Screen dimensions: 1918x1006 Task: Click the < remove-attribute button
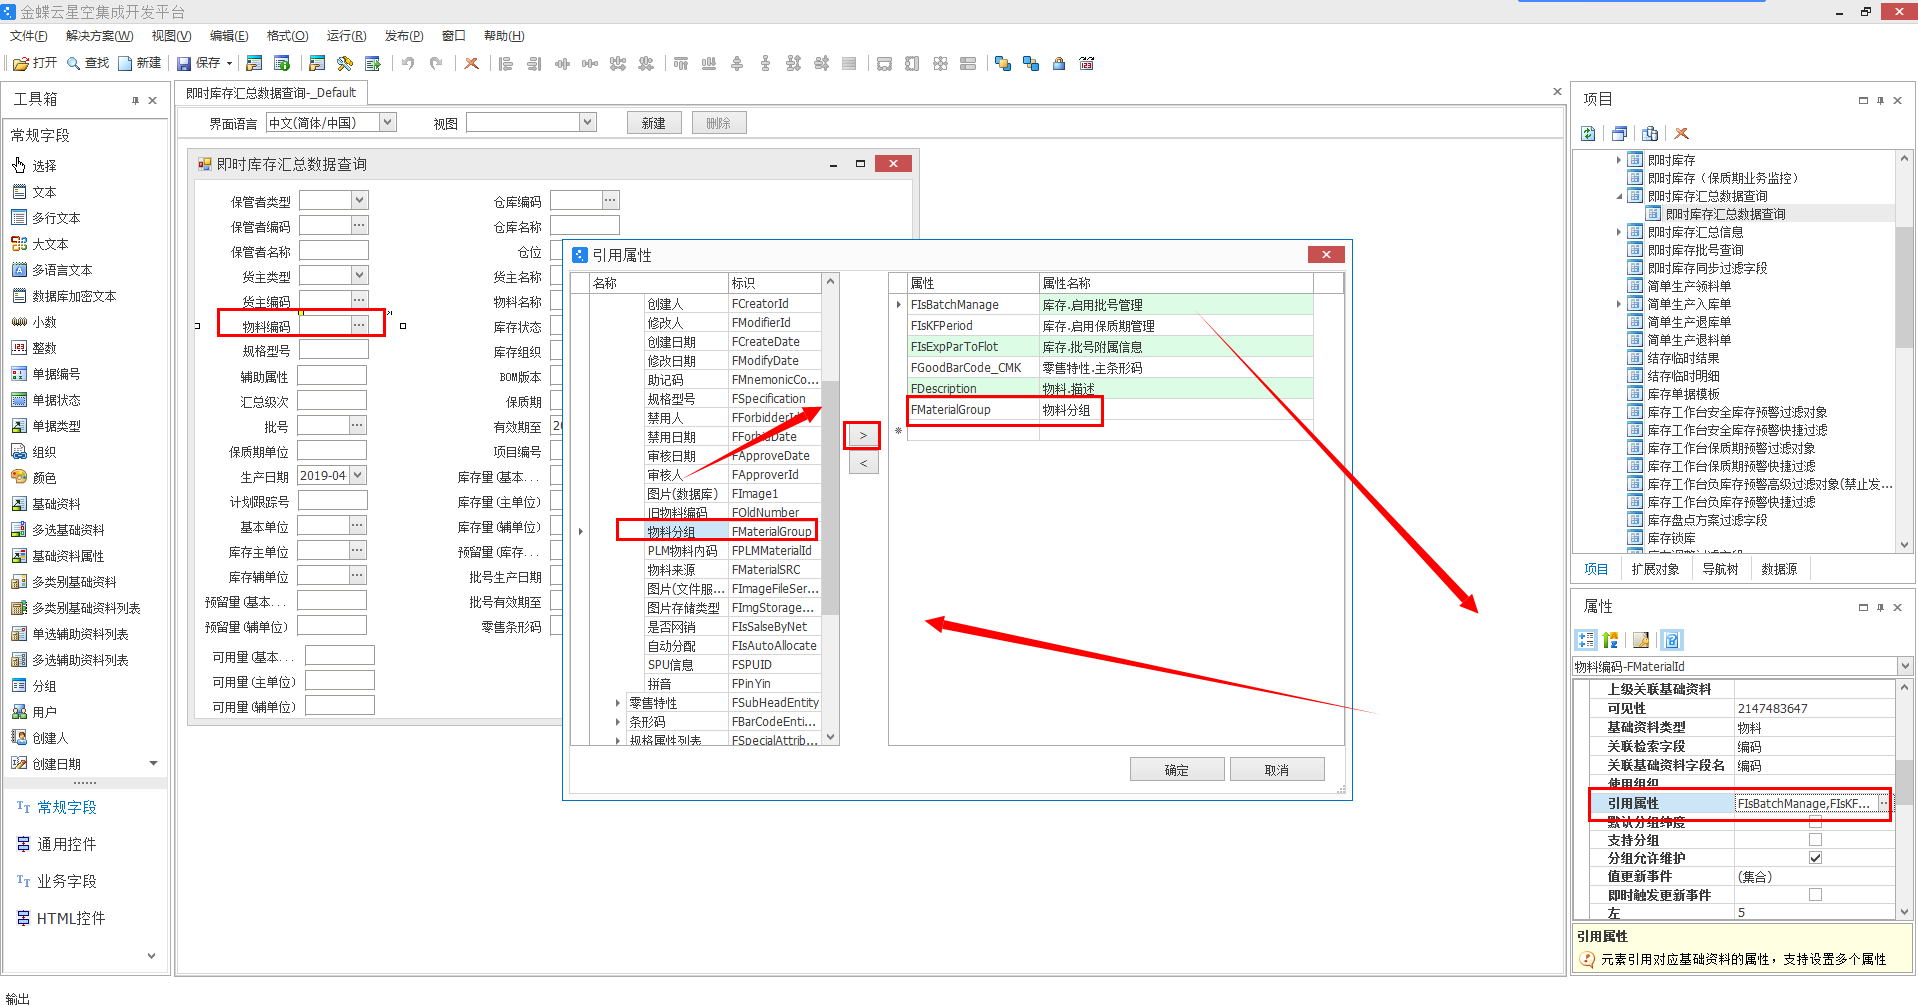[863, 463]
